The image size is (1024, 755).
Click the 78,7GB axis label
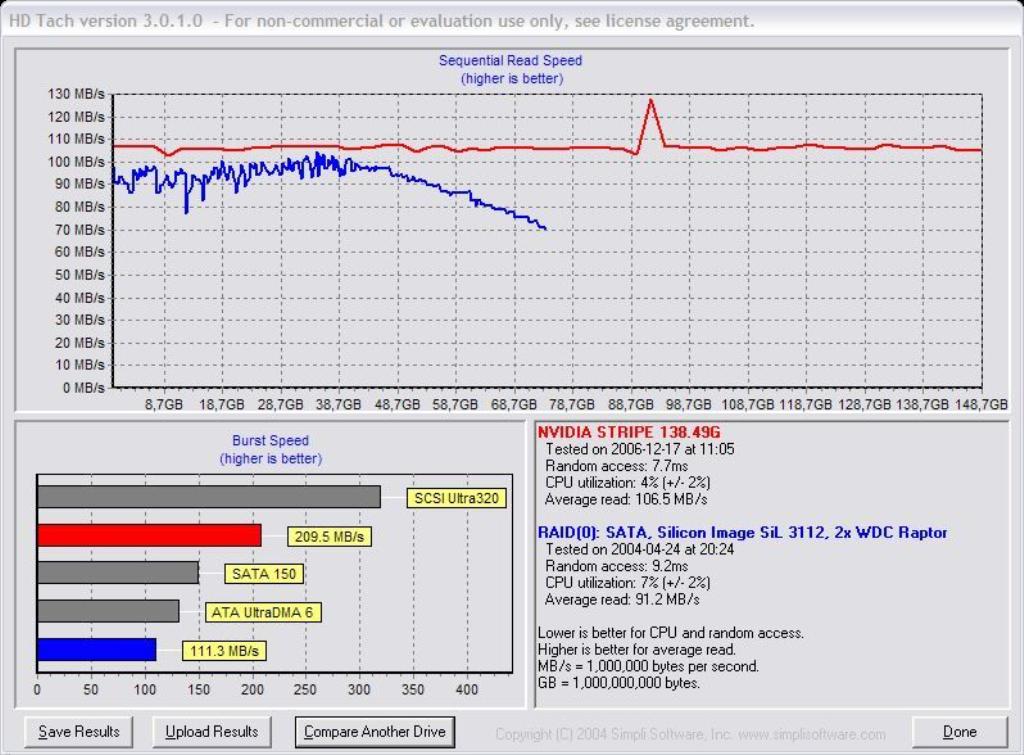click(571, 404)
